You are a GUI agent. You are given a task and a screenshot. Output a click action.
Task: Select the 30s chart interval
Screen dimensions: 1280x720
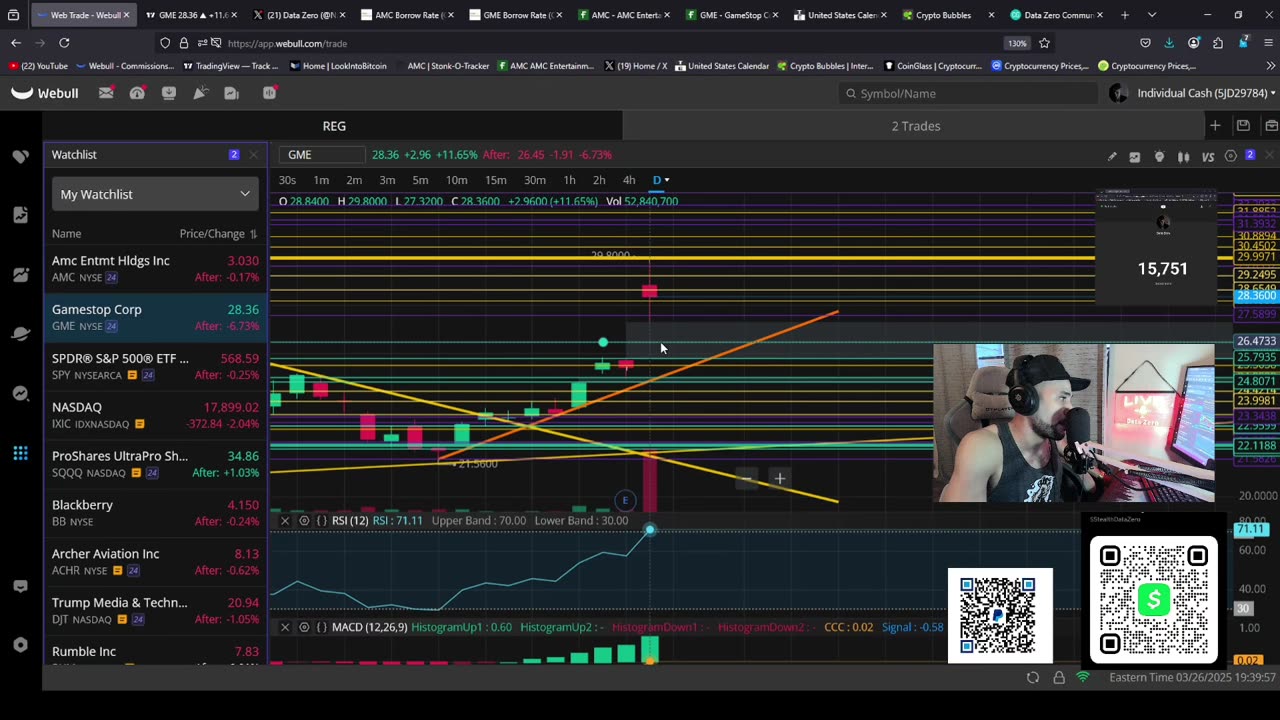pyautogui.click(x=287, y=180)
